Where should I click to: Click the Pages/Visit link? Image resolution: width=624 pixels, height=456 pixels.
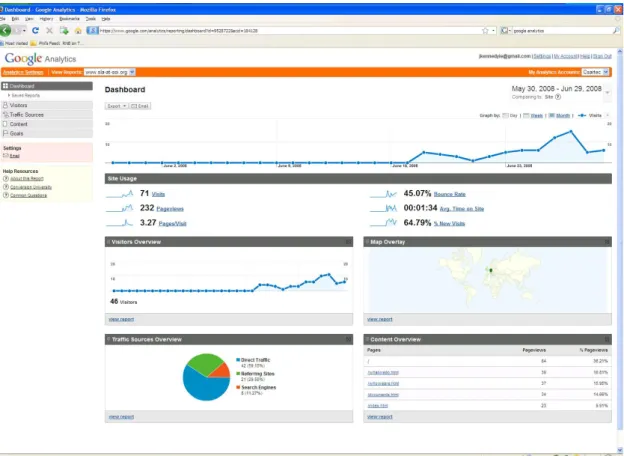pyautogui.click(x=172, y=224)
